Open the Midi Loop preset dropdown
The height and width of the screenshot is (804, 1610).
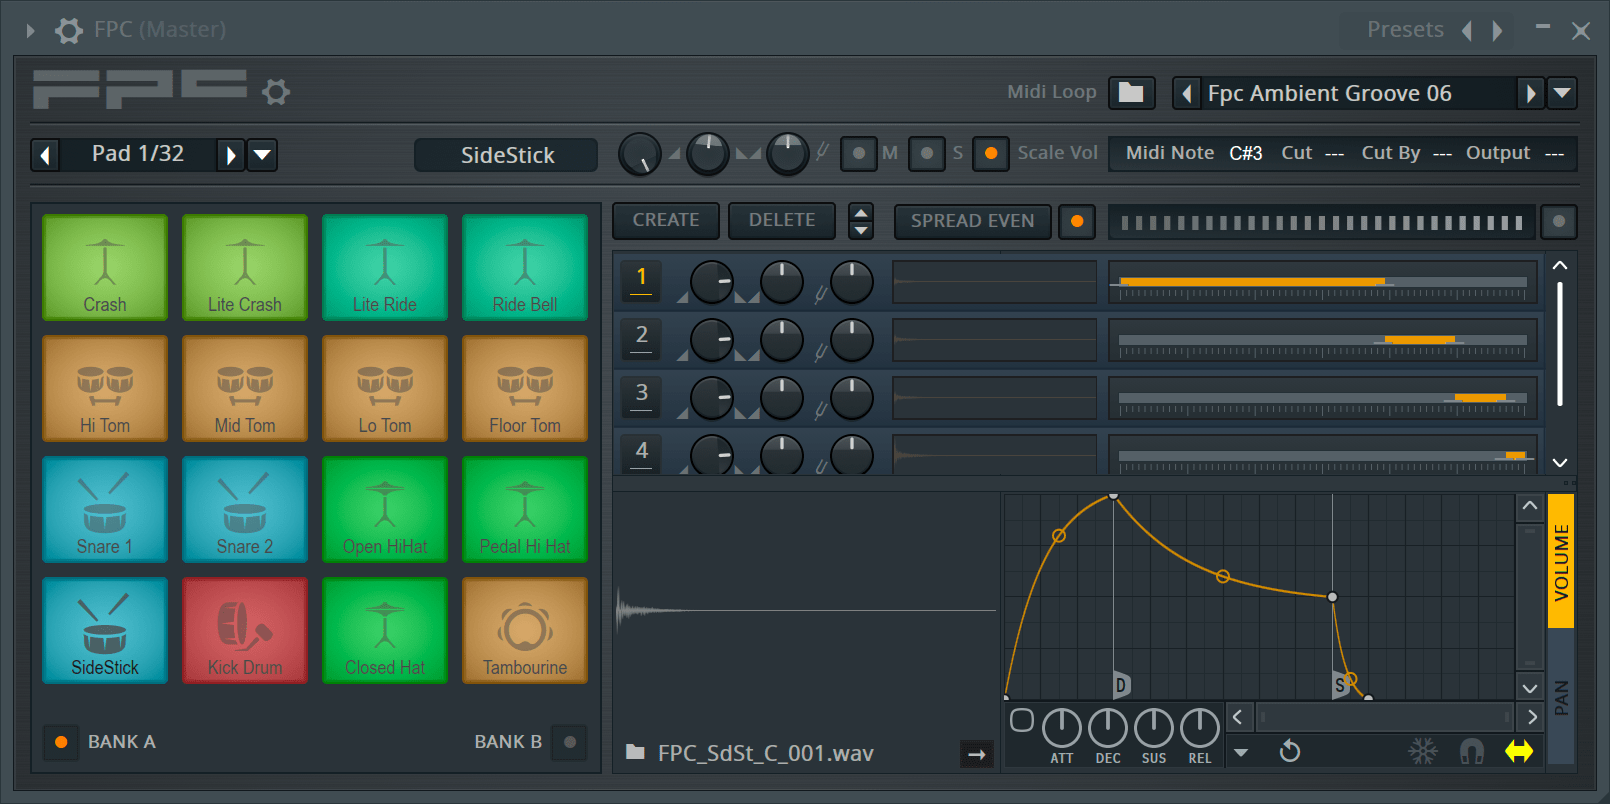coord(1562,94)
